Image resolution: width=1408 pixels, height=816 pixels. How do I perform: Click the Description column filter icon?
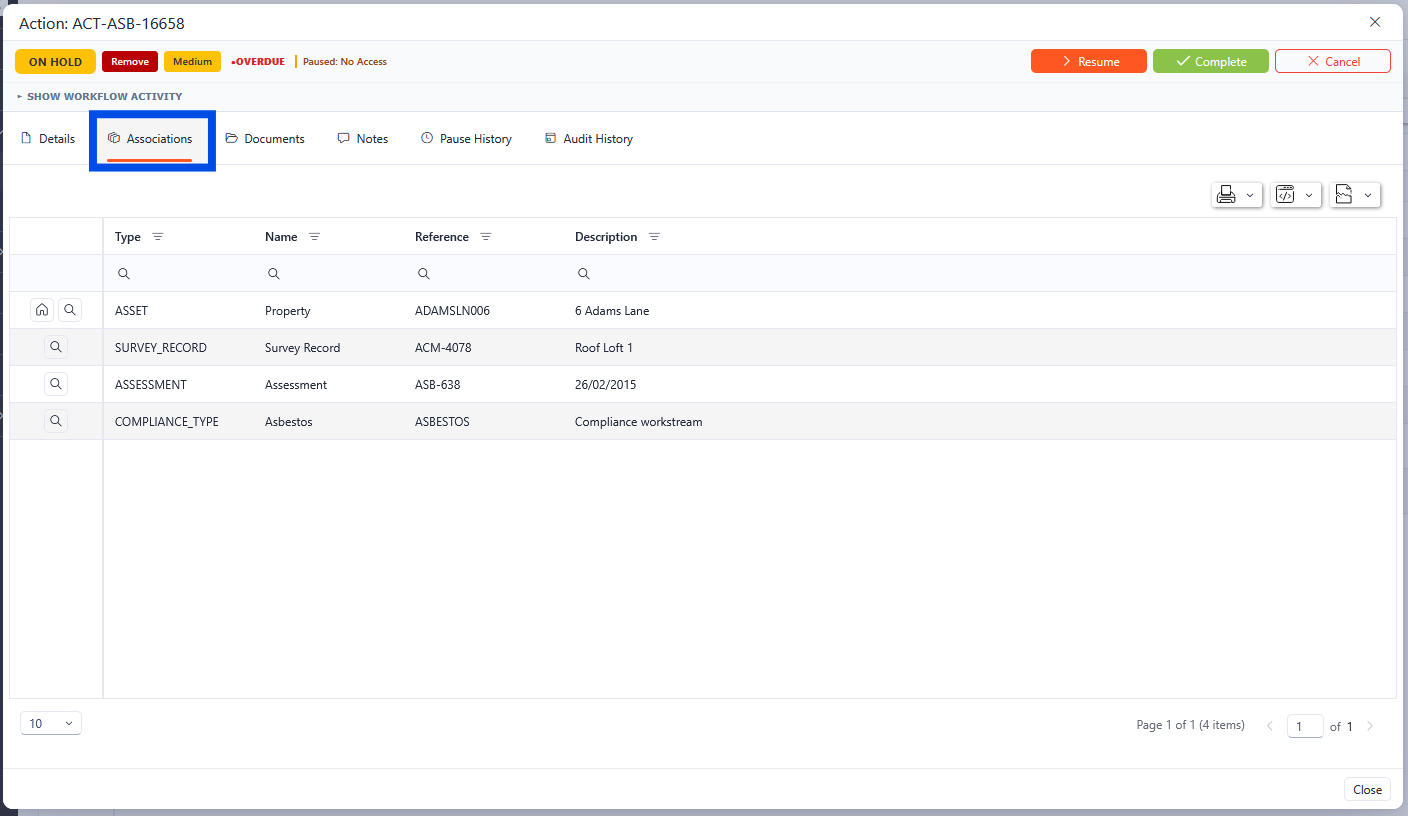(654, 237)
